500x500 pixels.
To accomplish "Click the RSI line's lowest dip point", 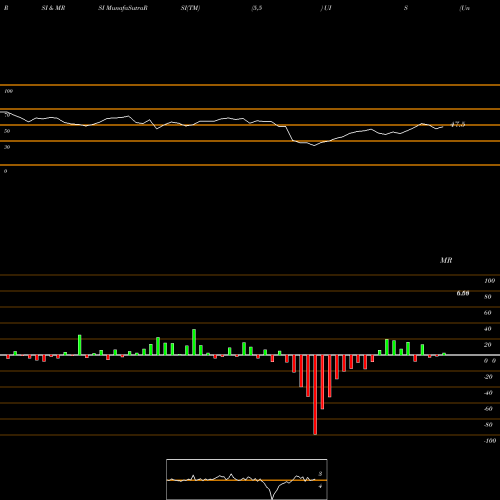I will tap(314, 146).
